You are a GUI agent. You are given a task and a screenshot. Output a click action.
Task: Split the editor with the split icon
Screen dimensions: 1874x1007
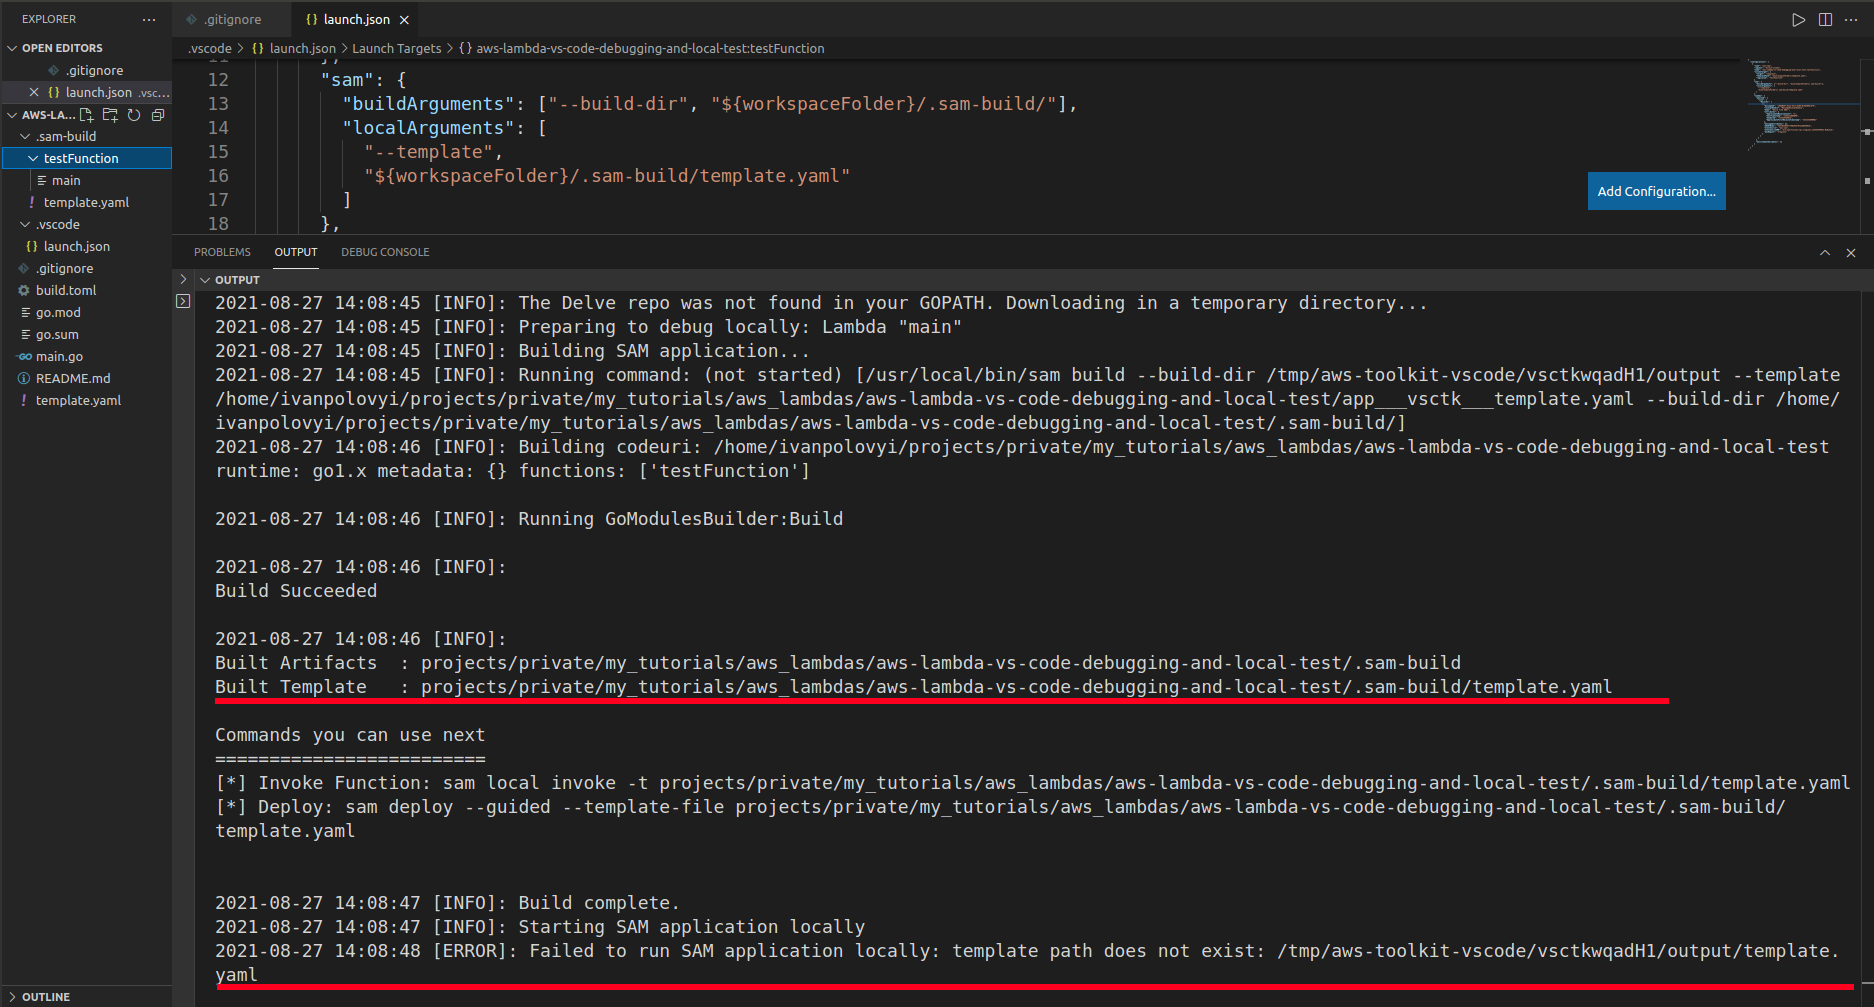click(1825, 19)
